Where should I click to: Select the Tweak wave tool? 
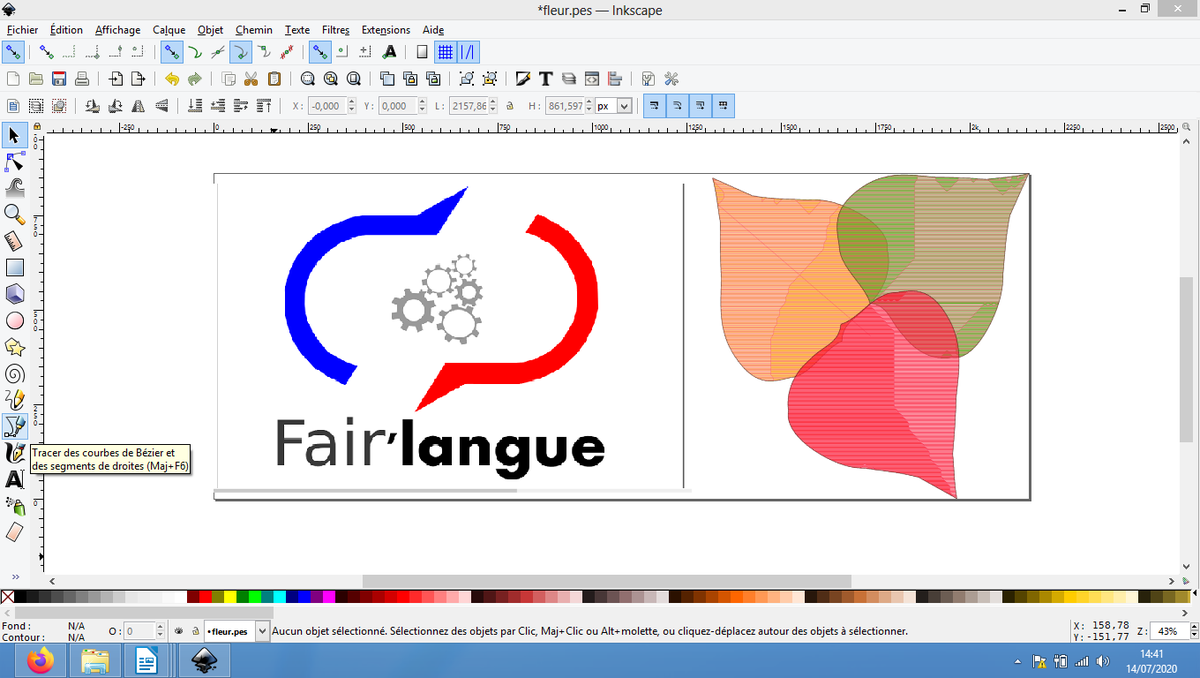[x=14, y=187]
